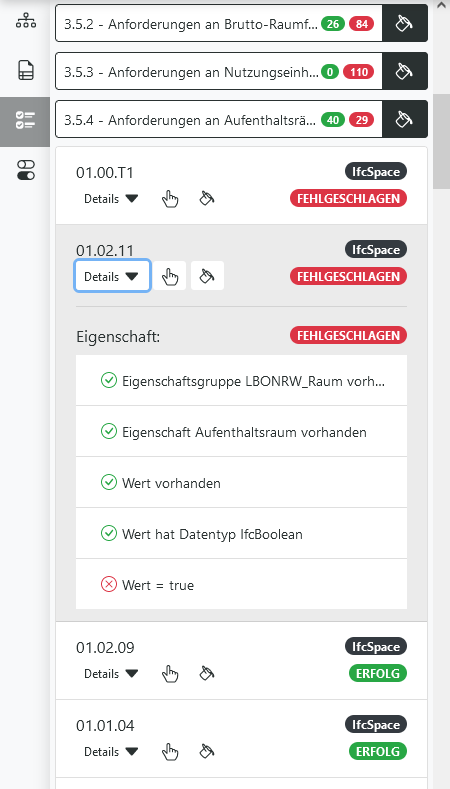Colorize element 01.02.11 with paint bucket
This screenshot has height=789, width=450.
click(x=207, y=276)
